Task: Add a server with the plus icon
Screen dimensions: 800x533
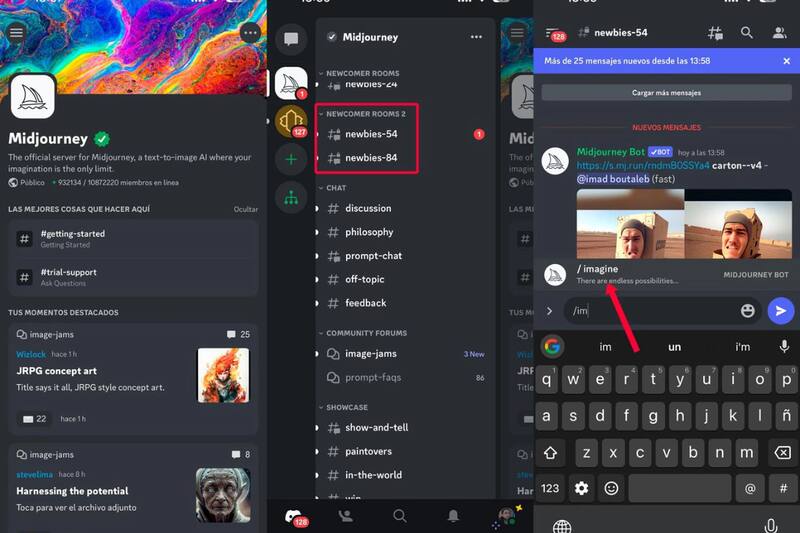Action: pyautogui.click(x=291, y=160)
